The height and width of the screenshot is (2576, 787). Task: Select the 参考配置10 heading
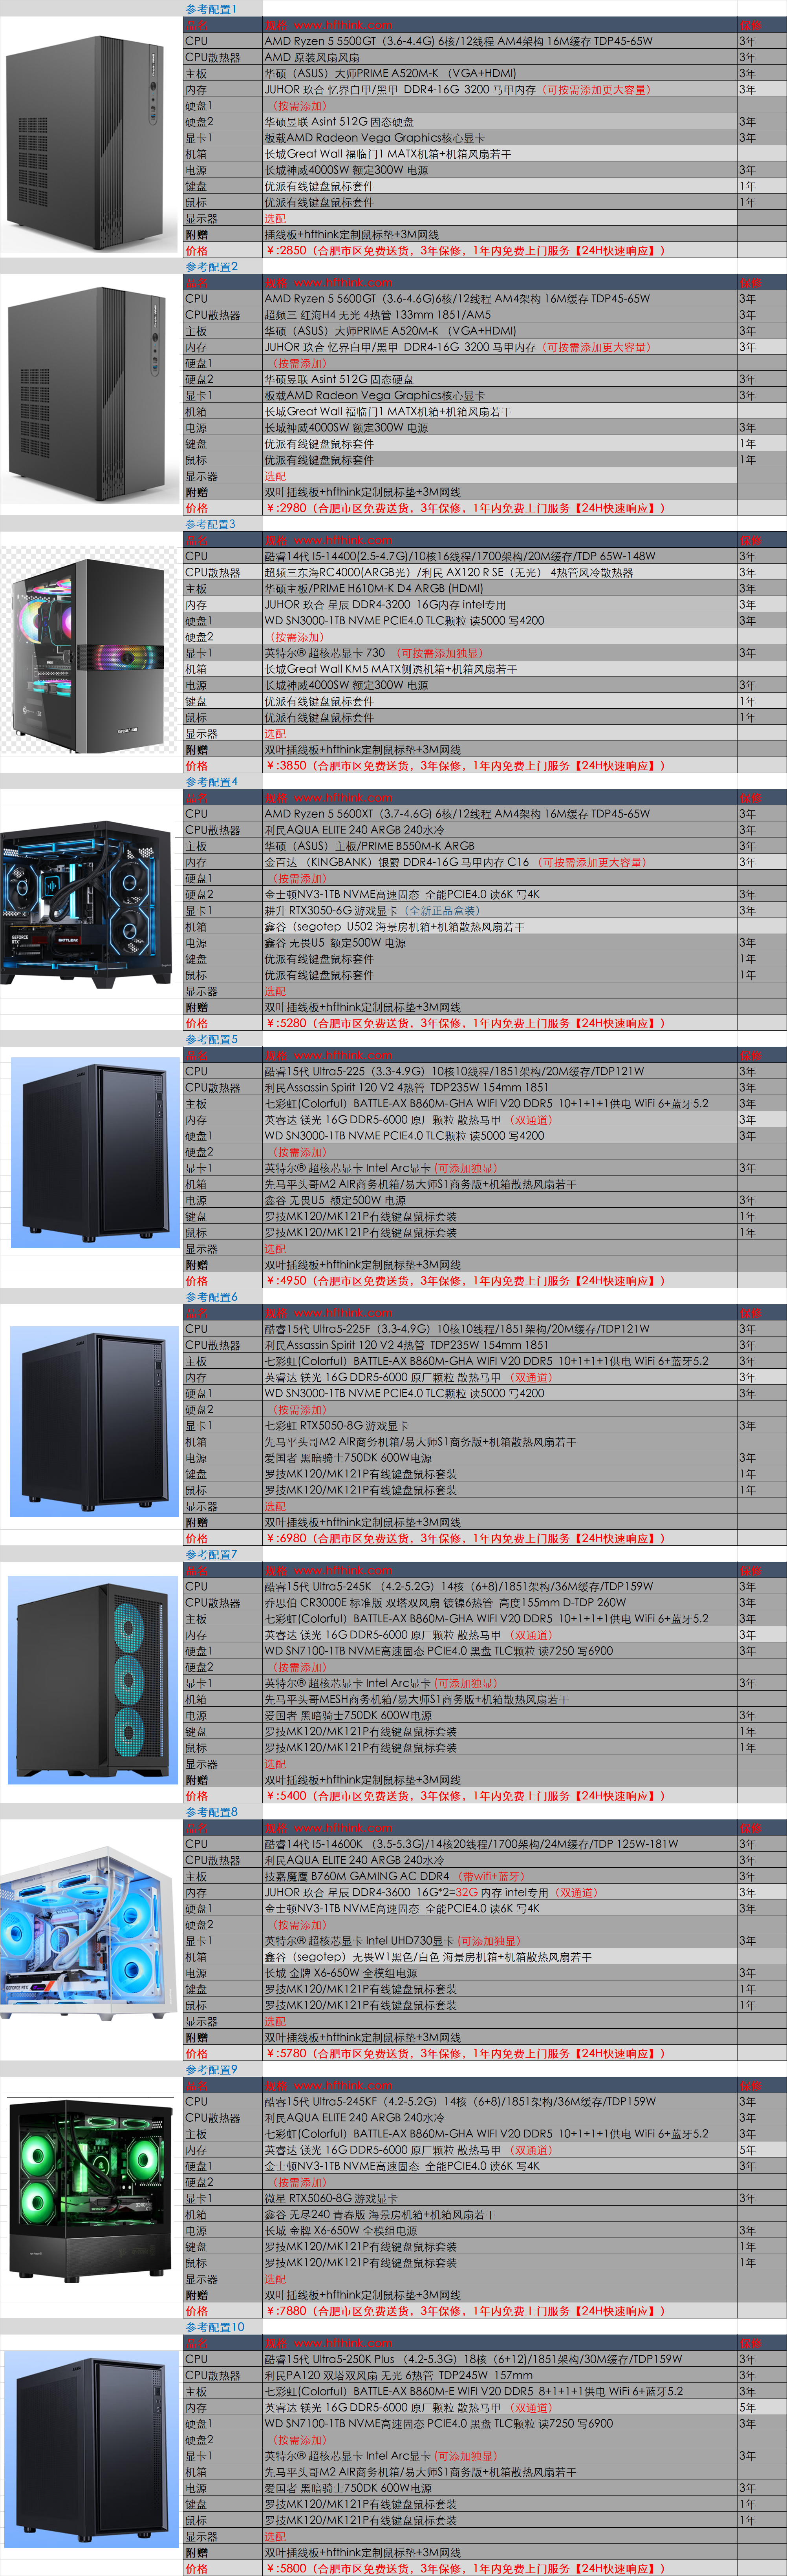tap(214, 2327)
